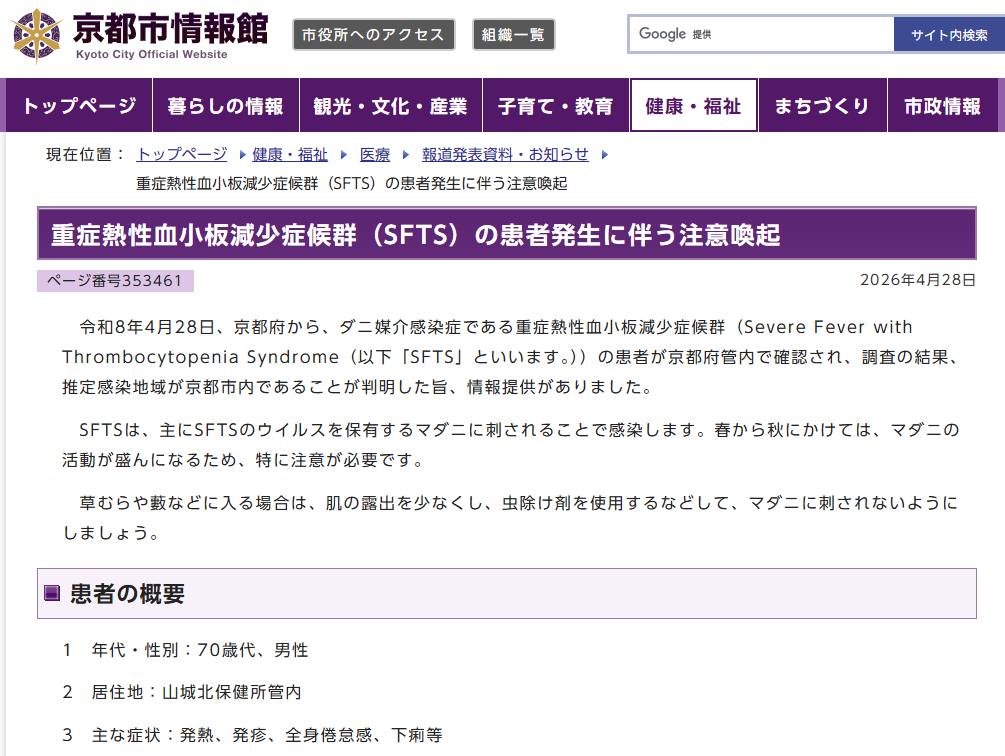The width and height of the screenshot is (1005, 756).
Task: Click the ページ番号353461 label
Action: point(115,281)
